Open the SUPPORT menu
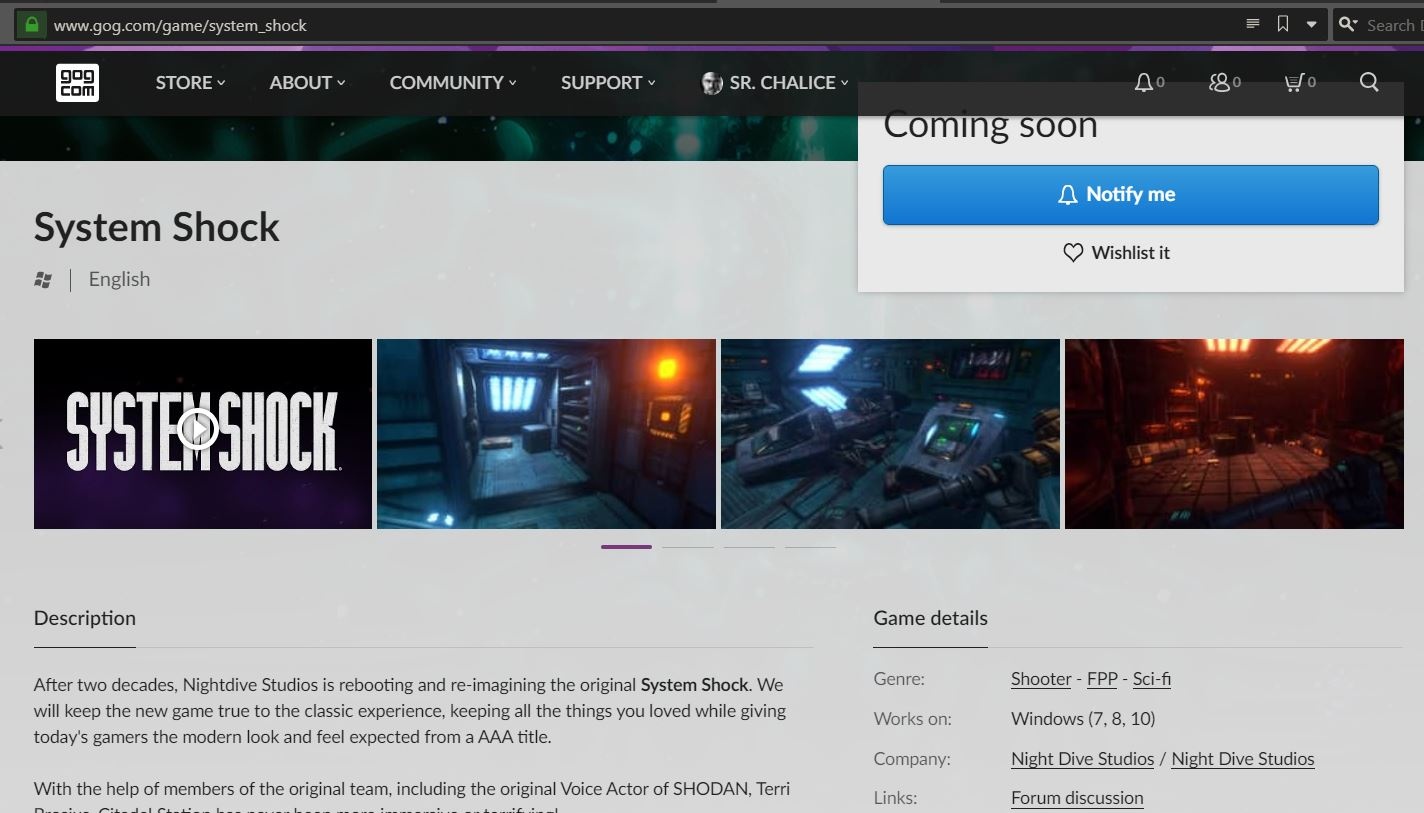Screen dimensions: 1424x813 point(607,83)
